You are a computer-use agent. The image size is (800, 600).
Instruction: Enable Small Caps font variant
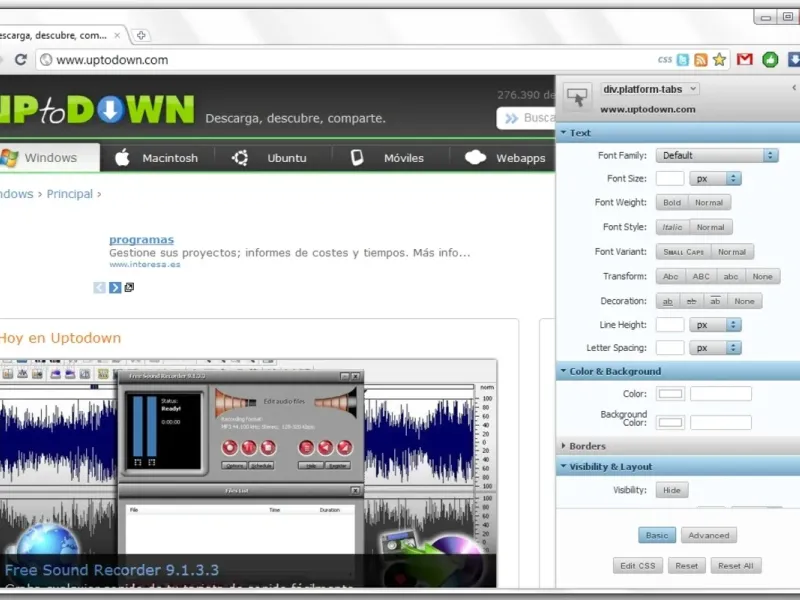pyautogui.click(x=684, y=252)
